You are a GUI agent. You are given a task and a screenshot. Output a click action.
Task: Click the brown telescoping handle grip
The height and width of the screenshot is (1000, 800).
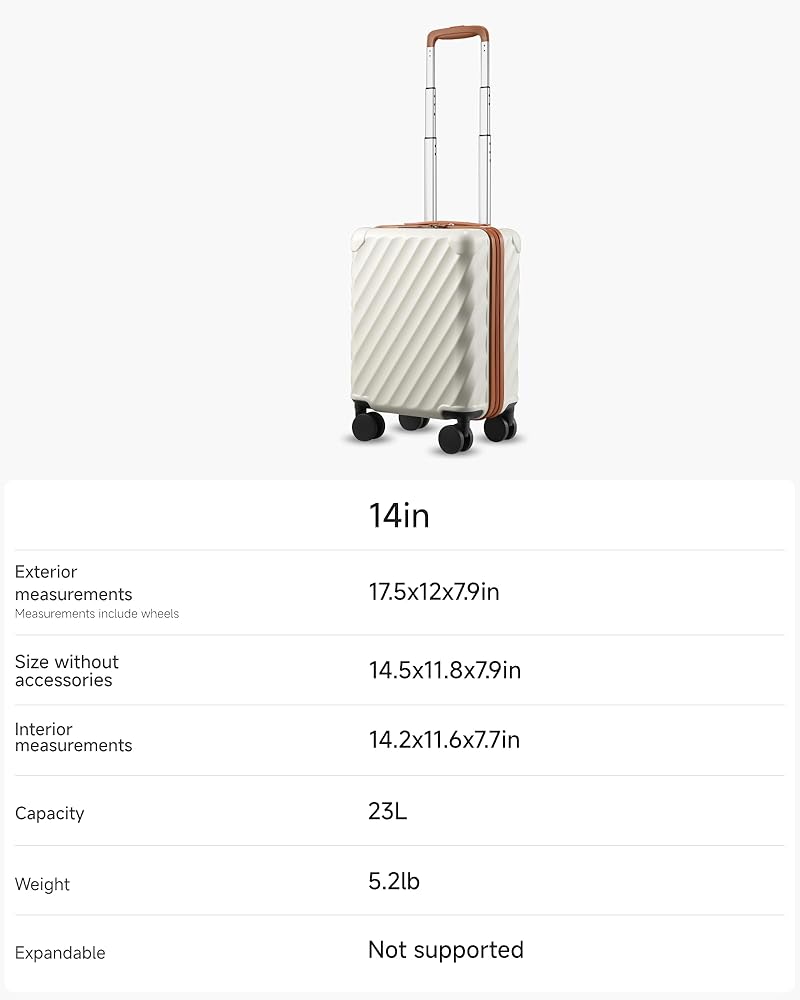457,33
